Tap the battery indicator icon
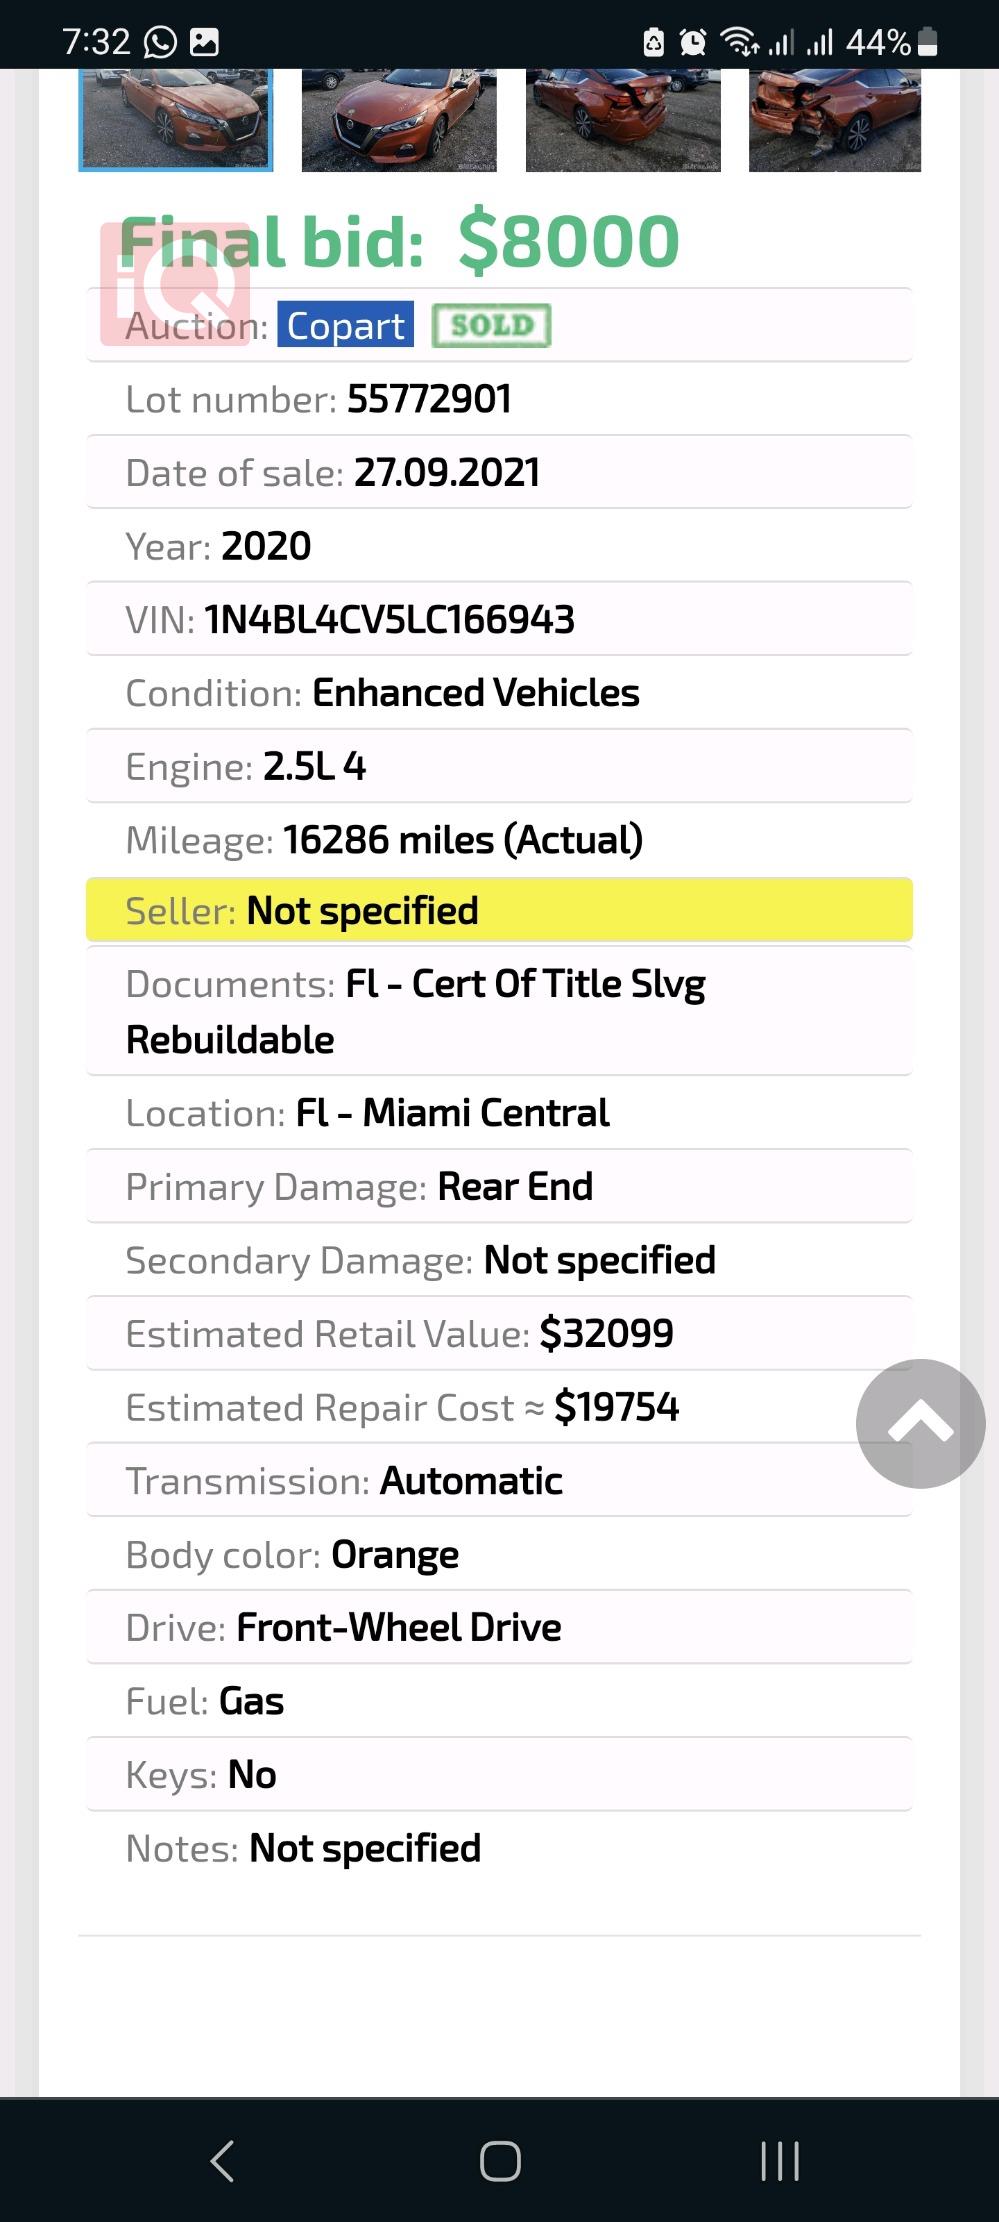999x2222 pixels. pyautogui.click(x=927, y=41)
